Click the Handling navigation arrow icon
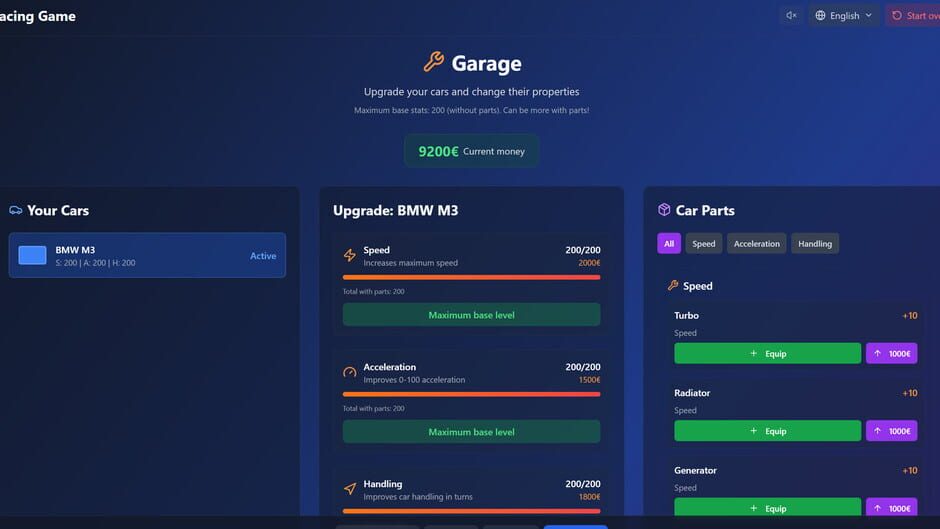The width and height of the screenshot is (940, 529). click(x=350, y=490)
